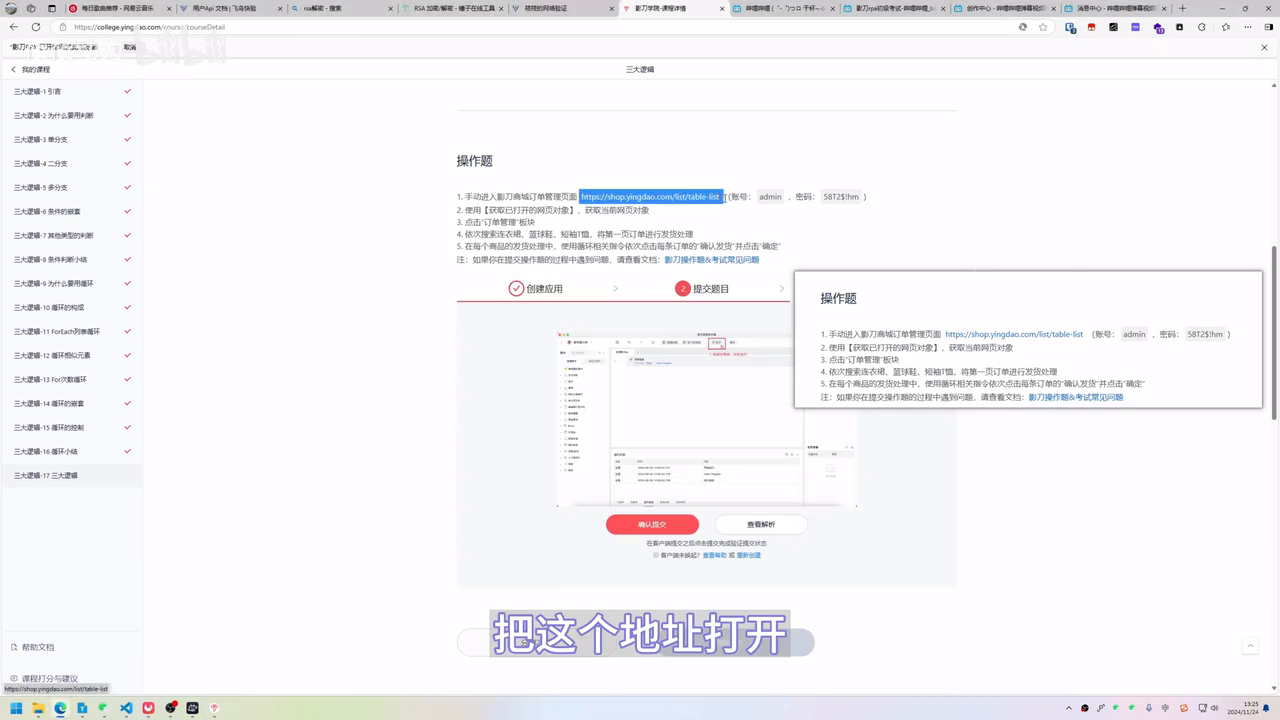Viewport: 1280px width, 720px height.
Task: Close the info bar below address bar
Action: [x=1264, y=47]
